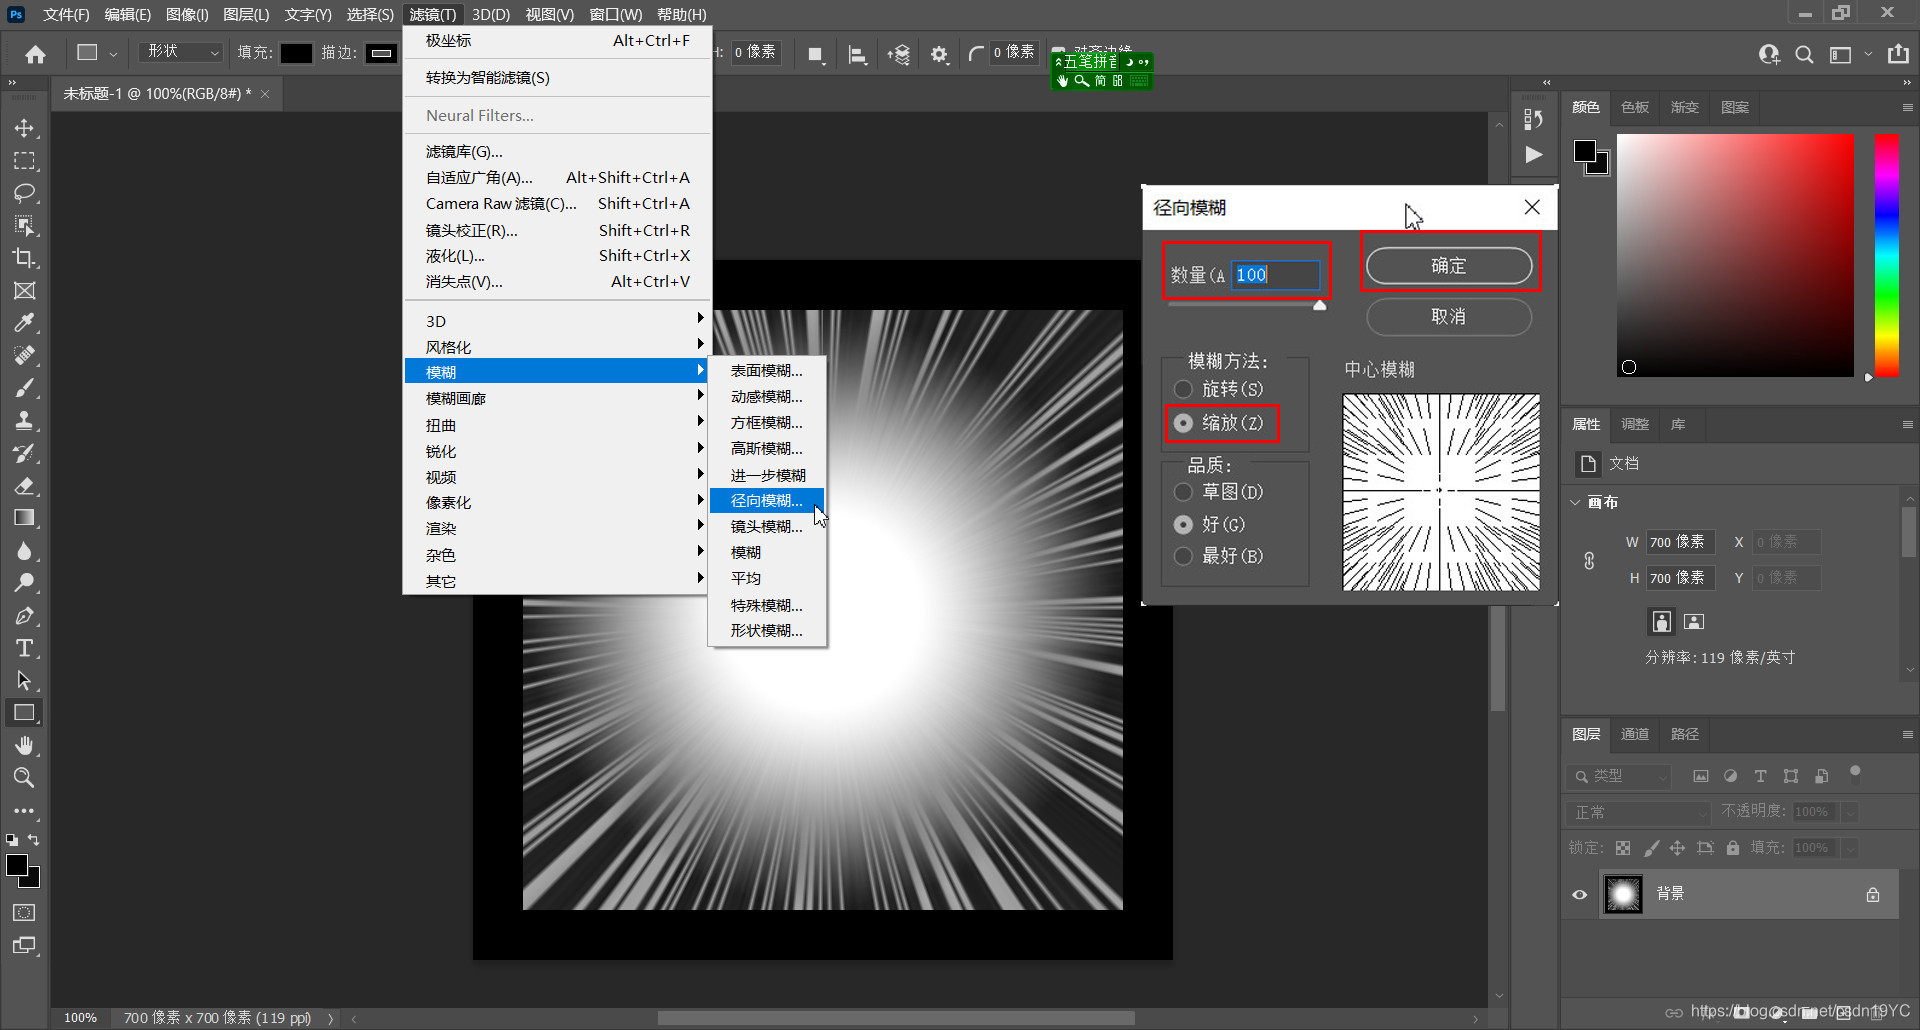Select the Hand tool
1920x1030 pixels.
click(x=24, y=746)
